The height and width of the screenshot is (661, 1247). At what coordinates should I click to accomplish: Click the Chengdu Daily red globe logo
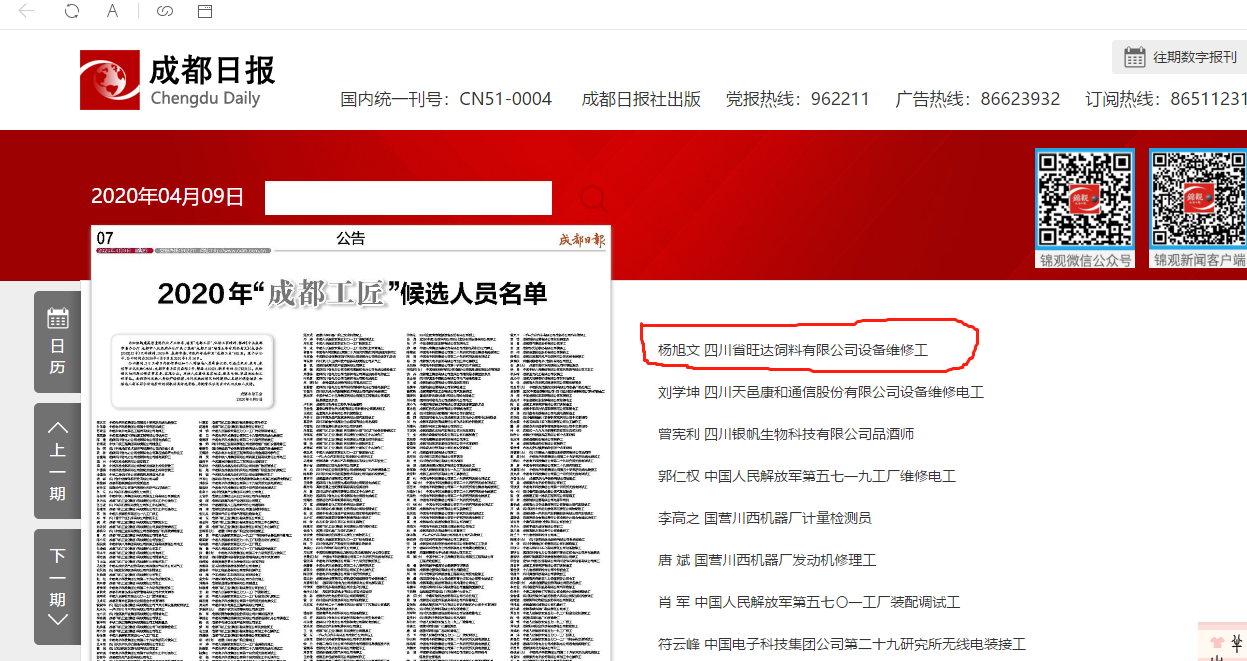[x=110, y=80]
